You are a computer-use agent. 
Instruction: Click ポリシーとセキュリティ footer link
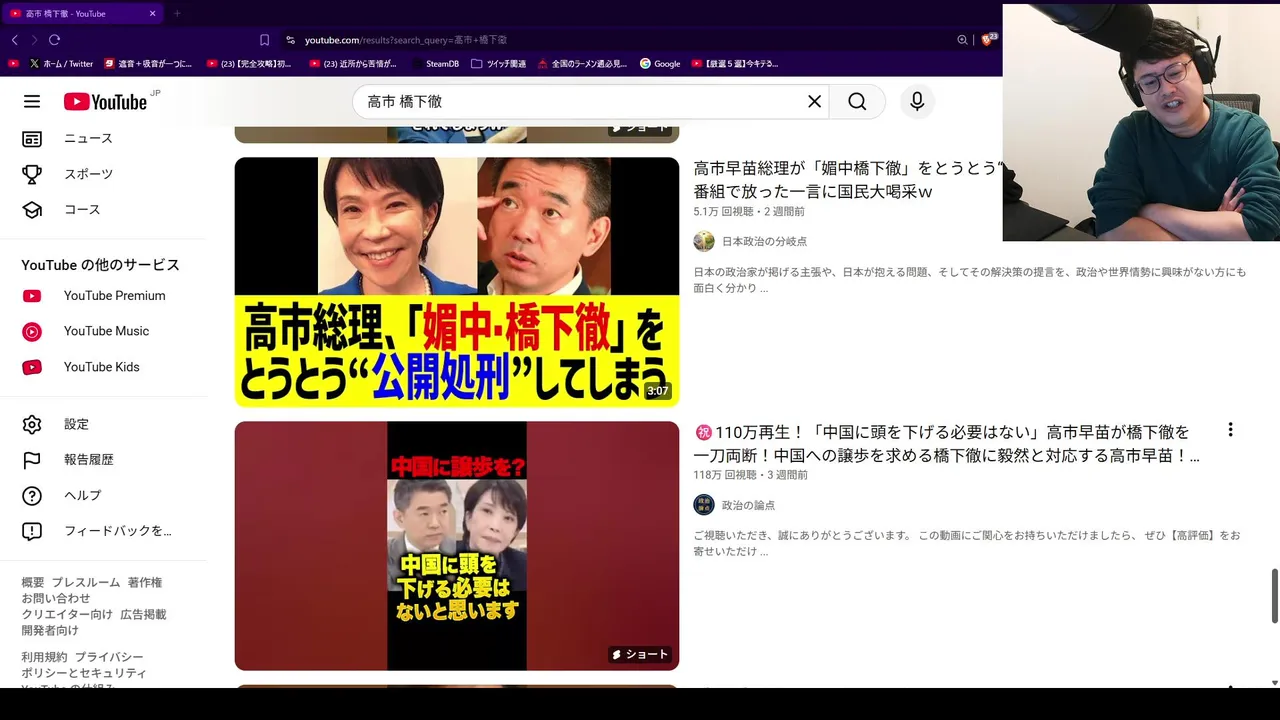point(84,673)
